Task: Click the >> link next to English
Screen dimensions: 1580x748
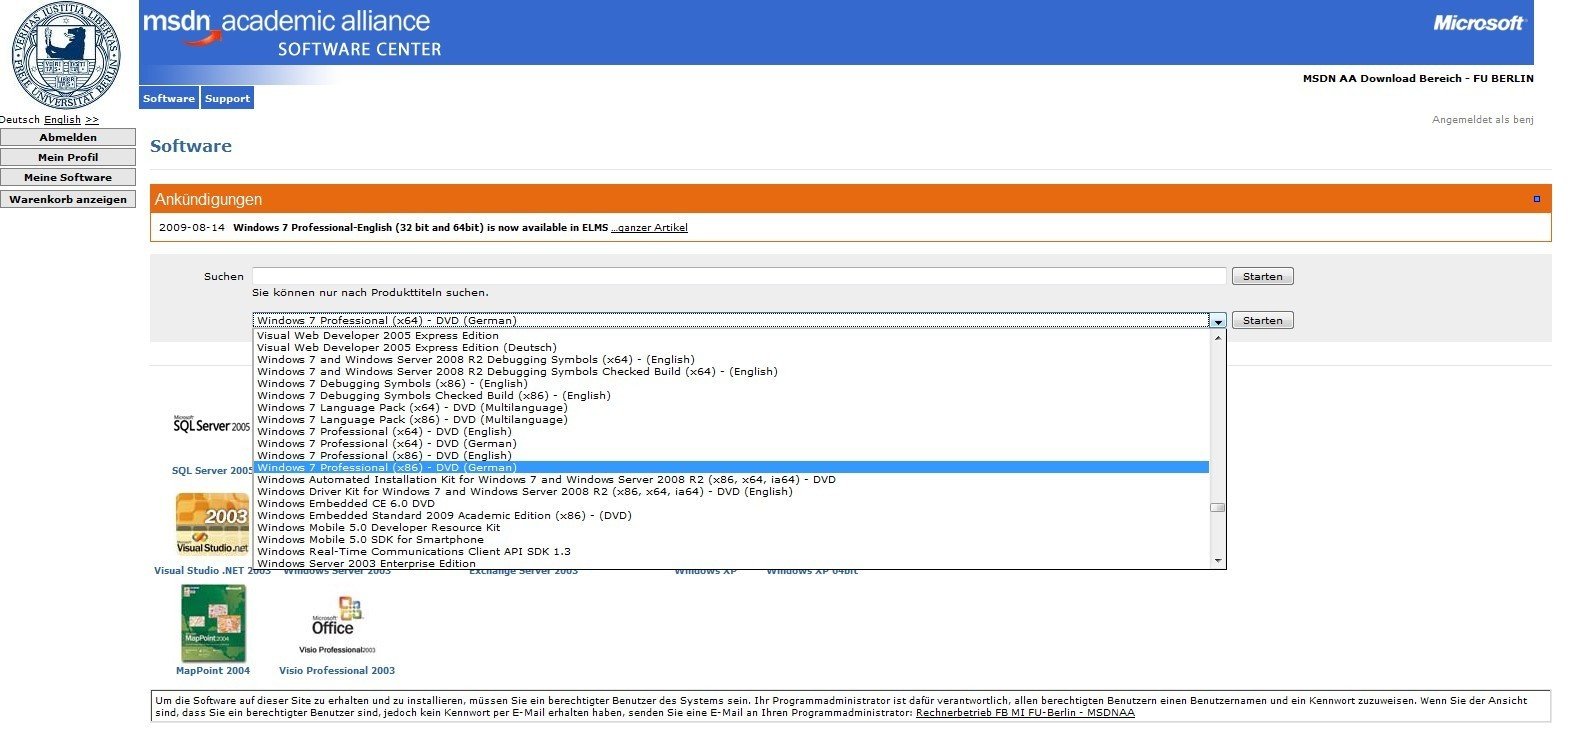Action: pos(91,119)
